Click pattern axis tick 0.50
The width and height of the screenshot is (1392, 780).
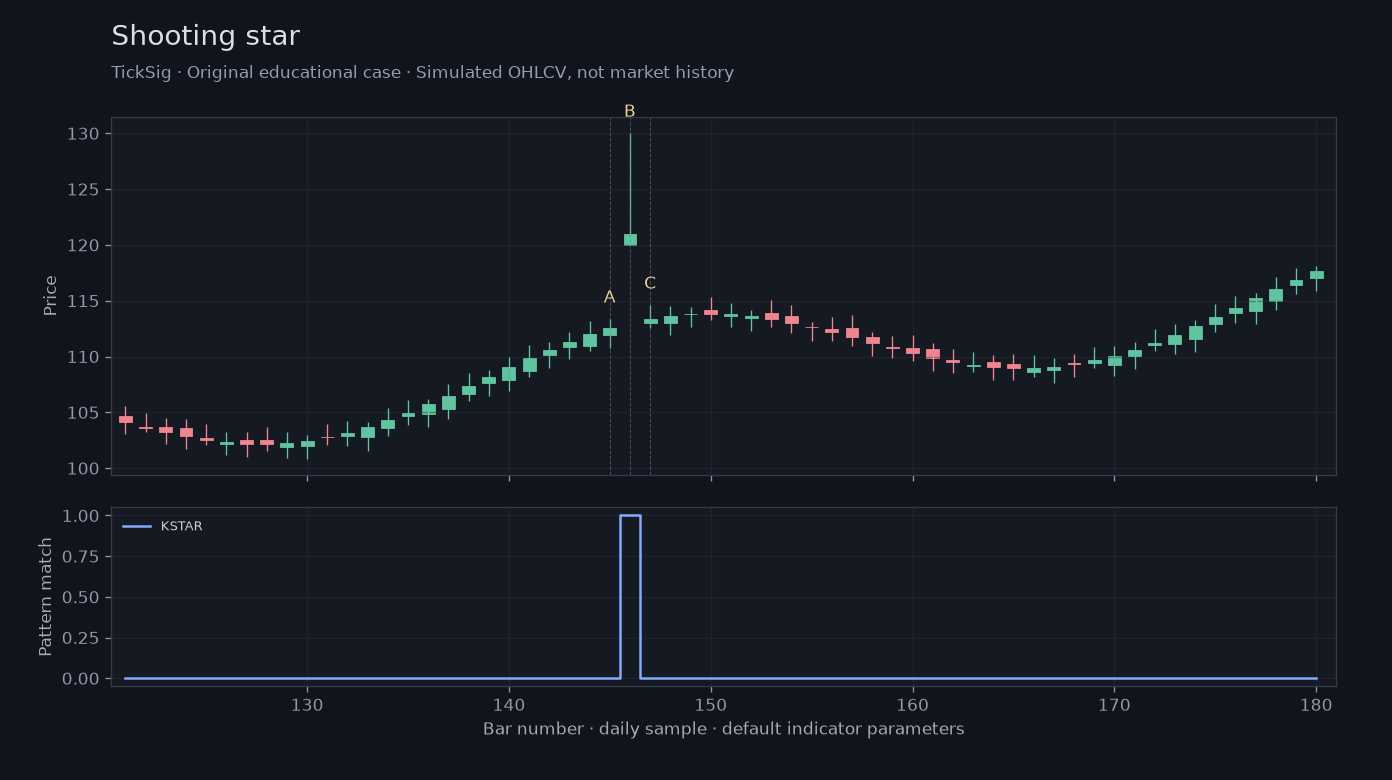(82, 598)
